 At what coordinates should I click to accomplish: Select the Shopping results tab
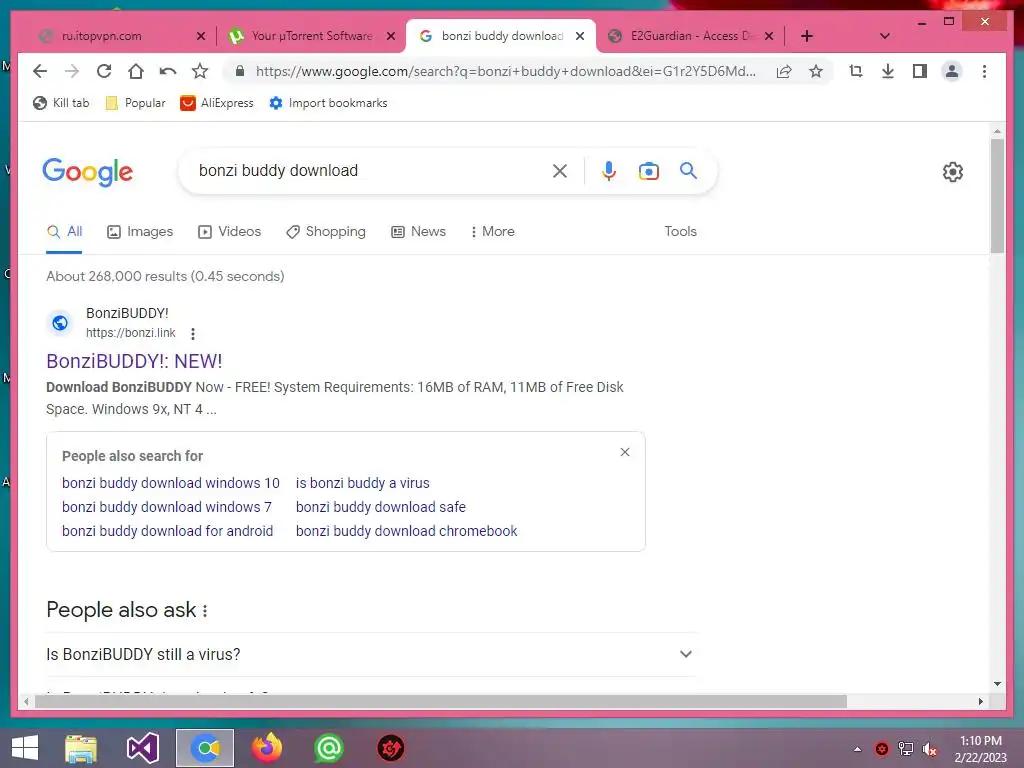coord(326,232)
